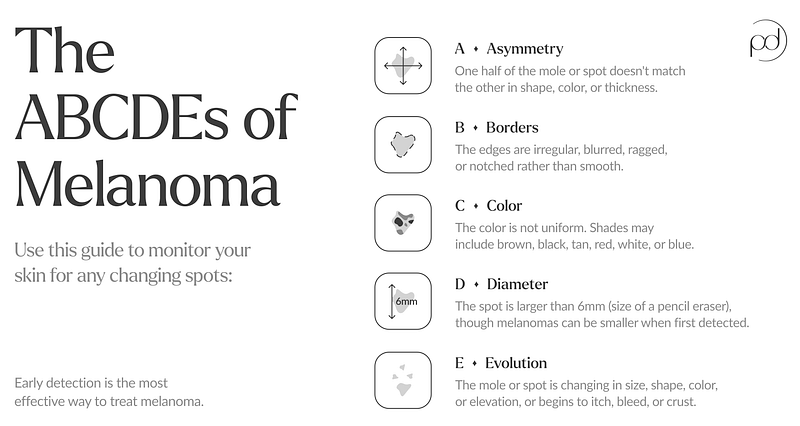Click the diamond bullet beside Asymmetry
The image size is (800, 426).
pyautogui.click(x=476, y=49)
